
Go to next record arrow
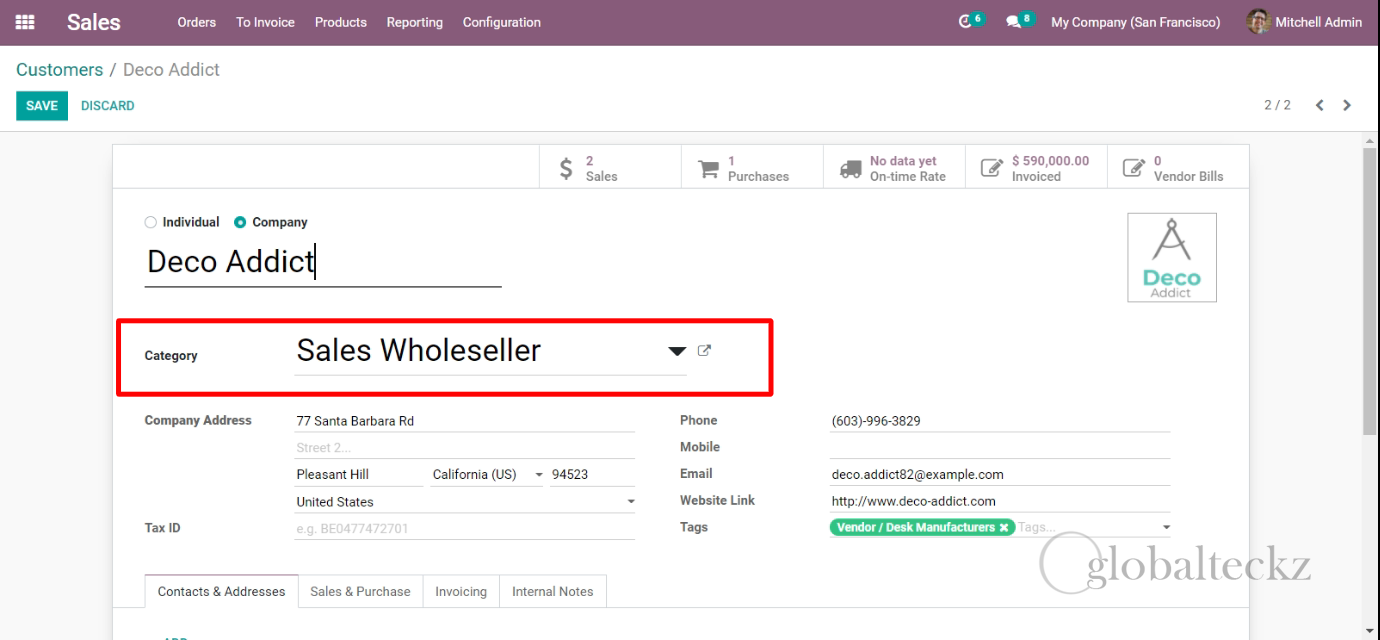(1347, 105)
